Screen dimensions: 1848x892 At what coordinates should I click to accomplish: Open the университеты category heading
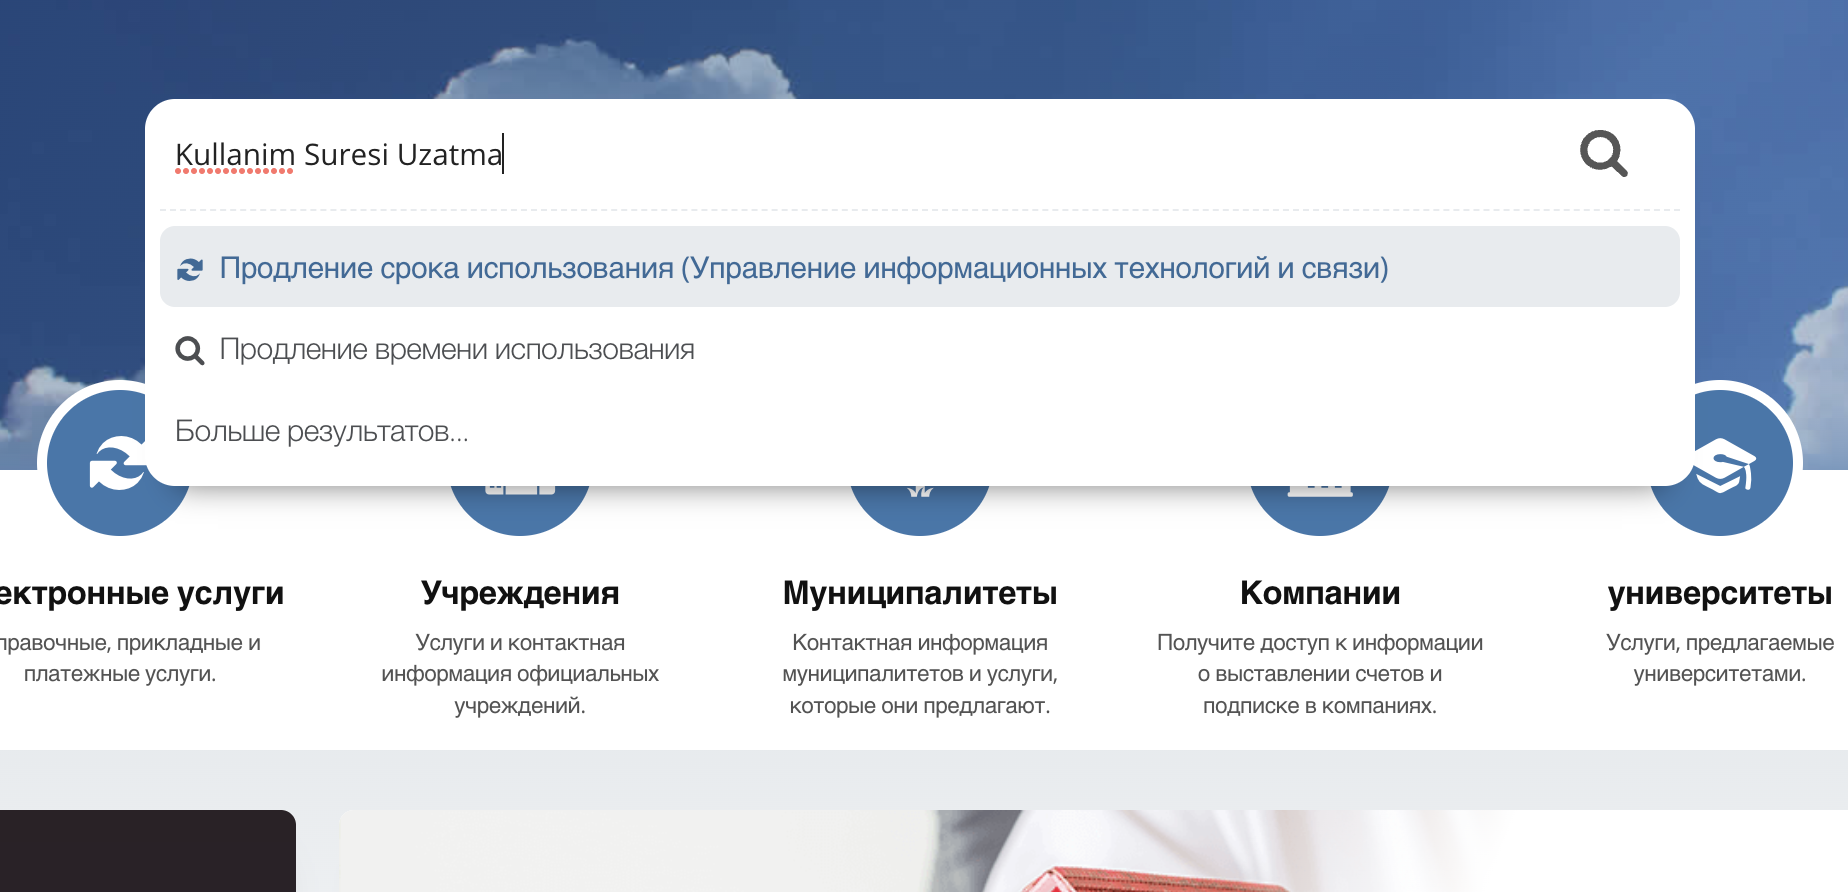(1720, 593)
